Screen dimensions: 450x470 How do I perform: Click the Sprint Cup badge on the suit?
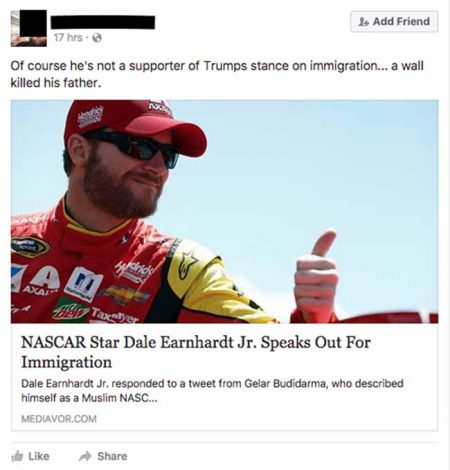tap(30, 247)
